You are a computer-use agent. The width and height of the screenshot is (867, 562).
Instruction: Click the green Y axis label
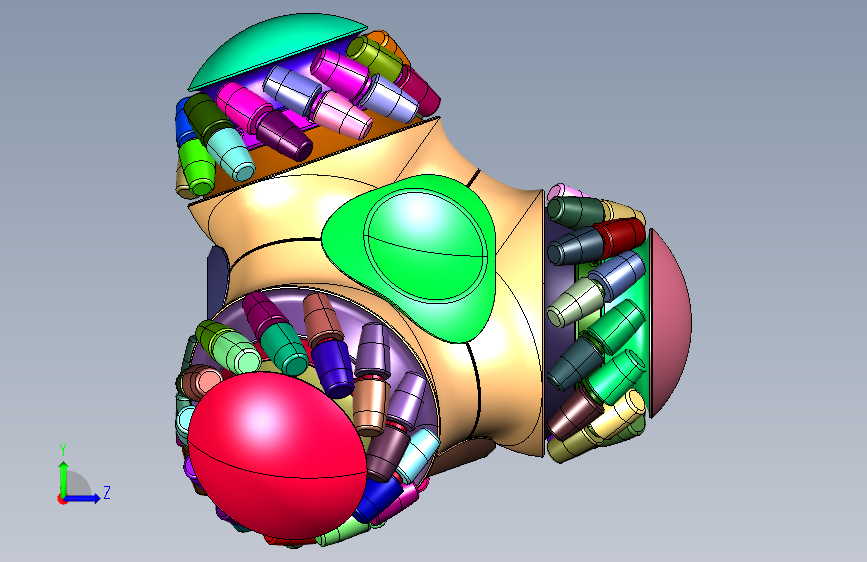64,450
